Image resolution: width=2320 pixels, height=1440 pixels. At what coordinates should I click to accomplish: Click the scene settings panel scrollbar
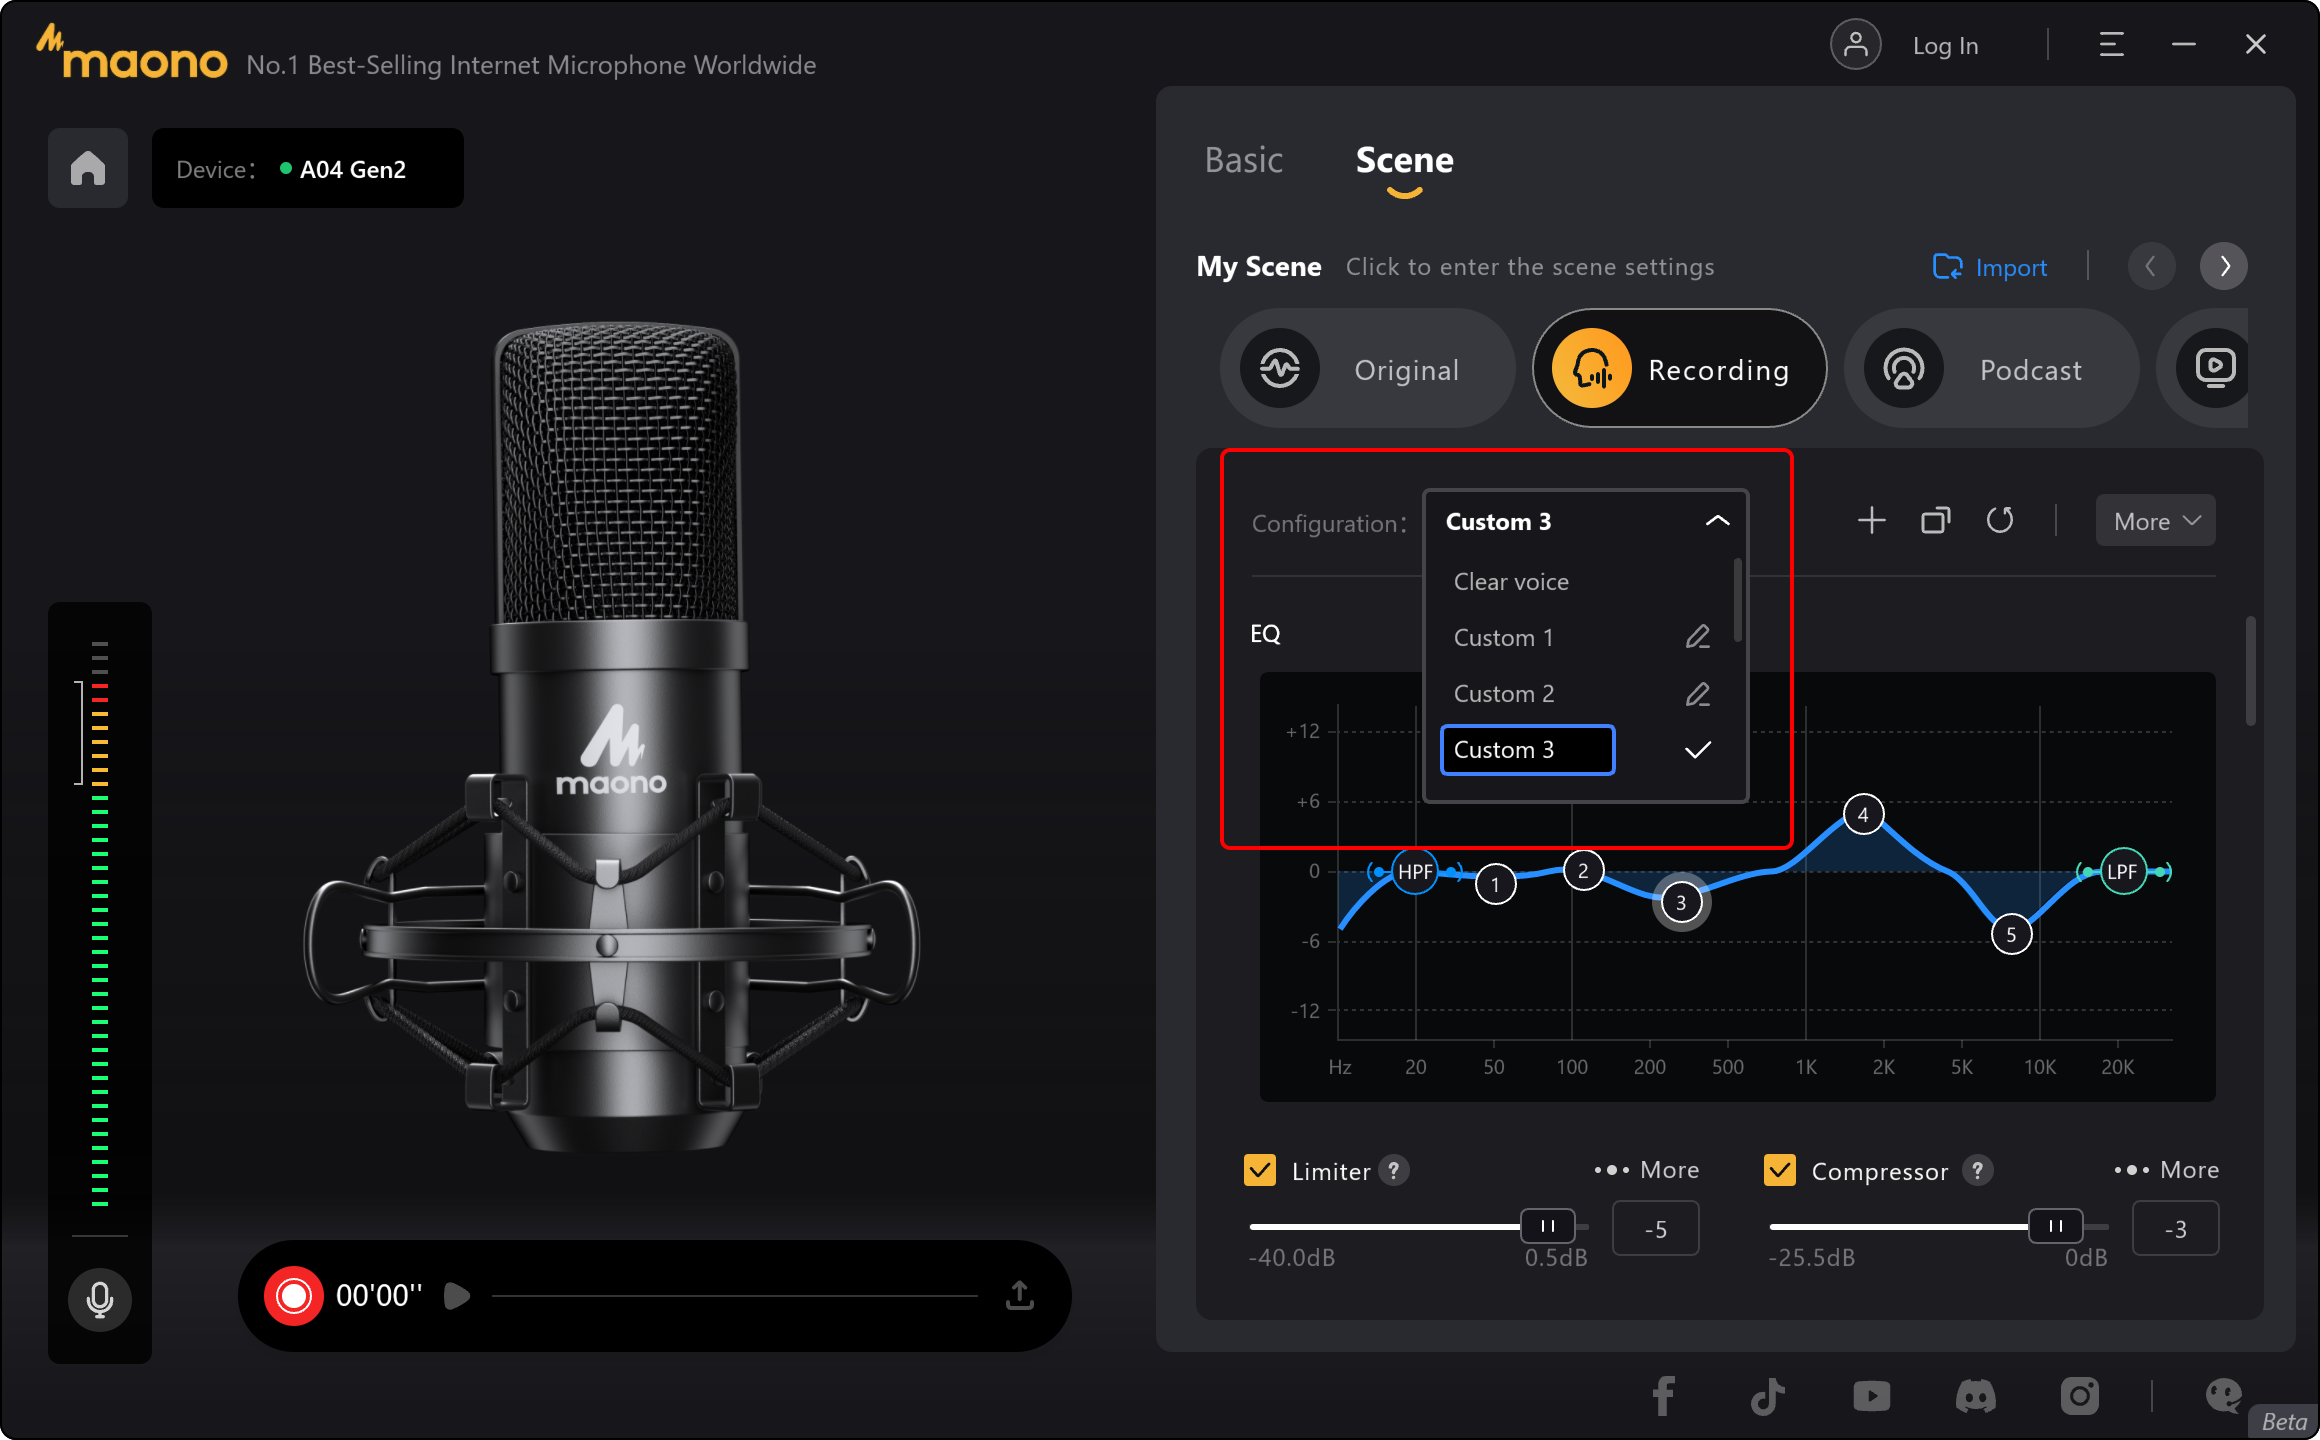click(2250, 671)
